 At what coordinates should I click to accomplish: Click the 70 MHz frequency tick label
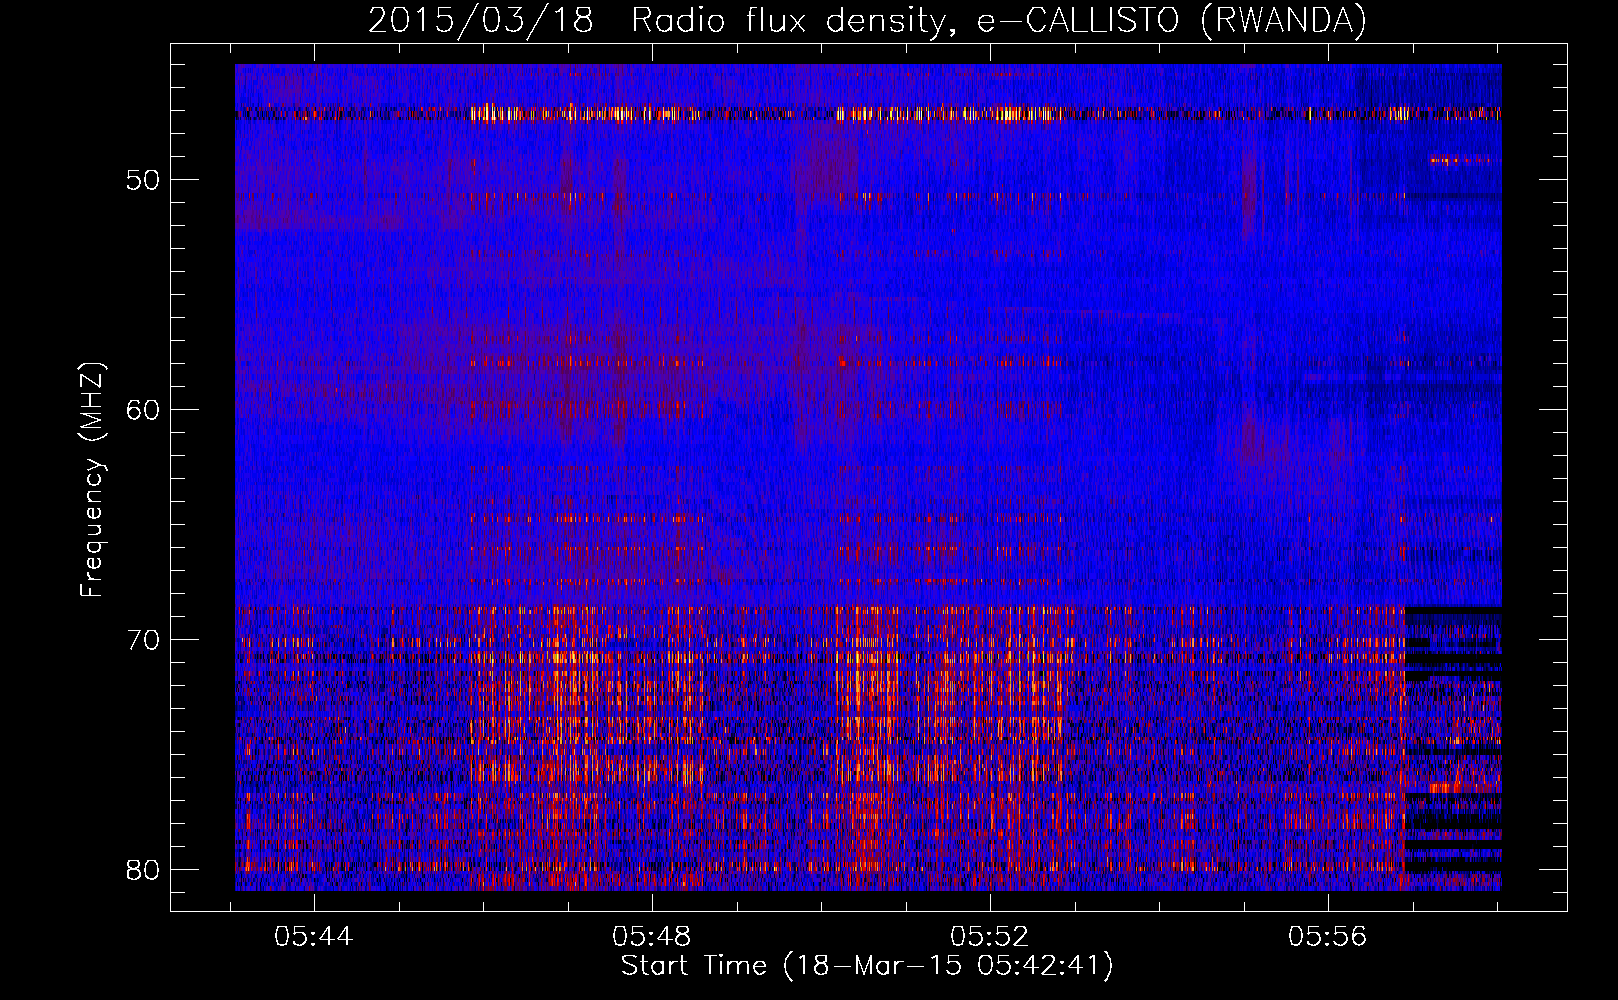click(x=144, y=640)
